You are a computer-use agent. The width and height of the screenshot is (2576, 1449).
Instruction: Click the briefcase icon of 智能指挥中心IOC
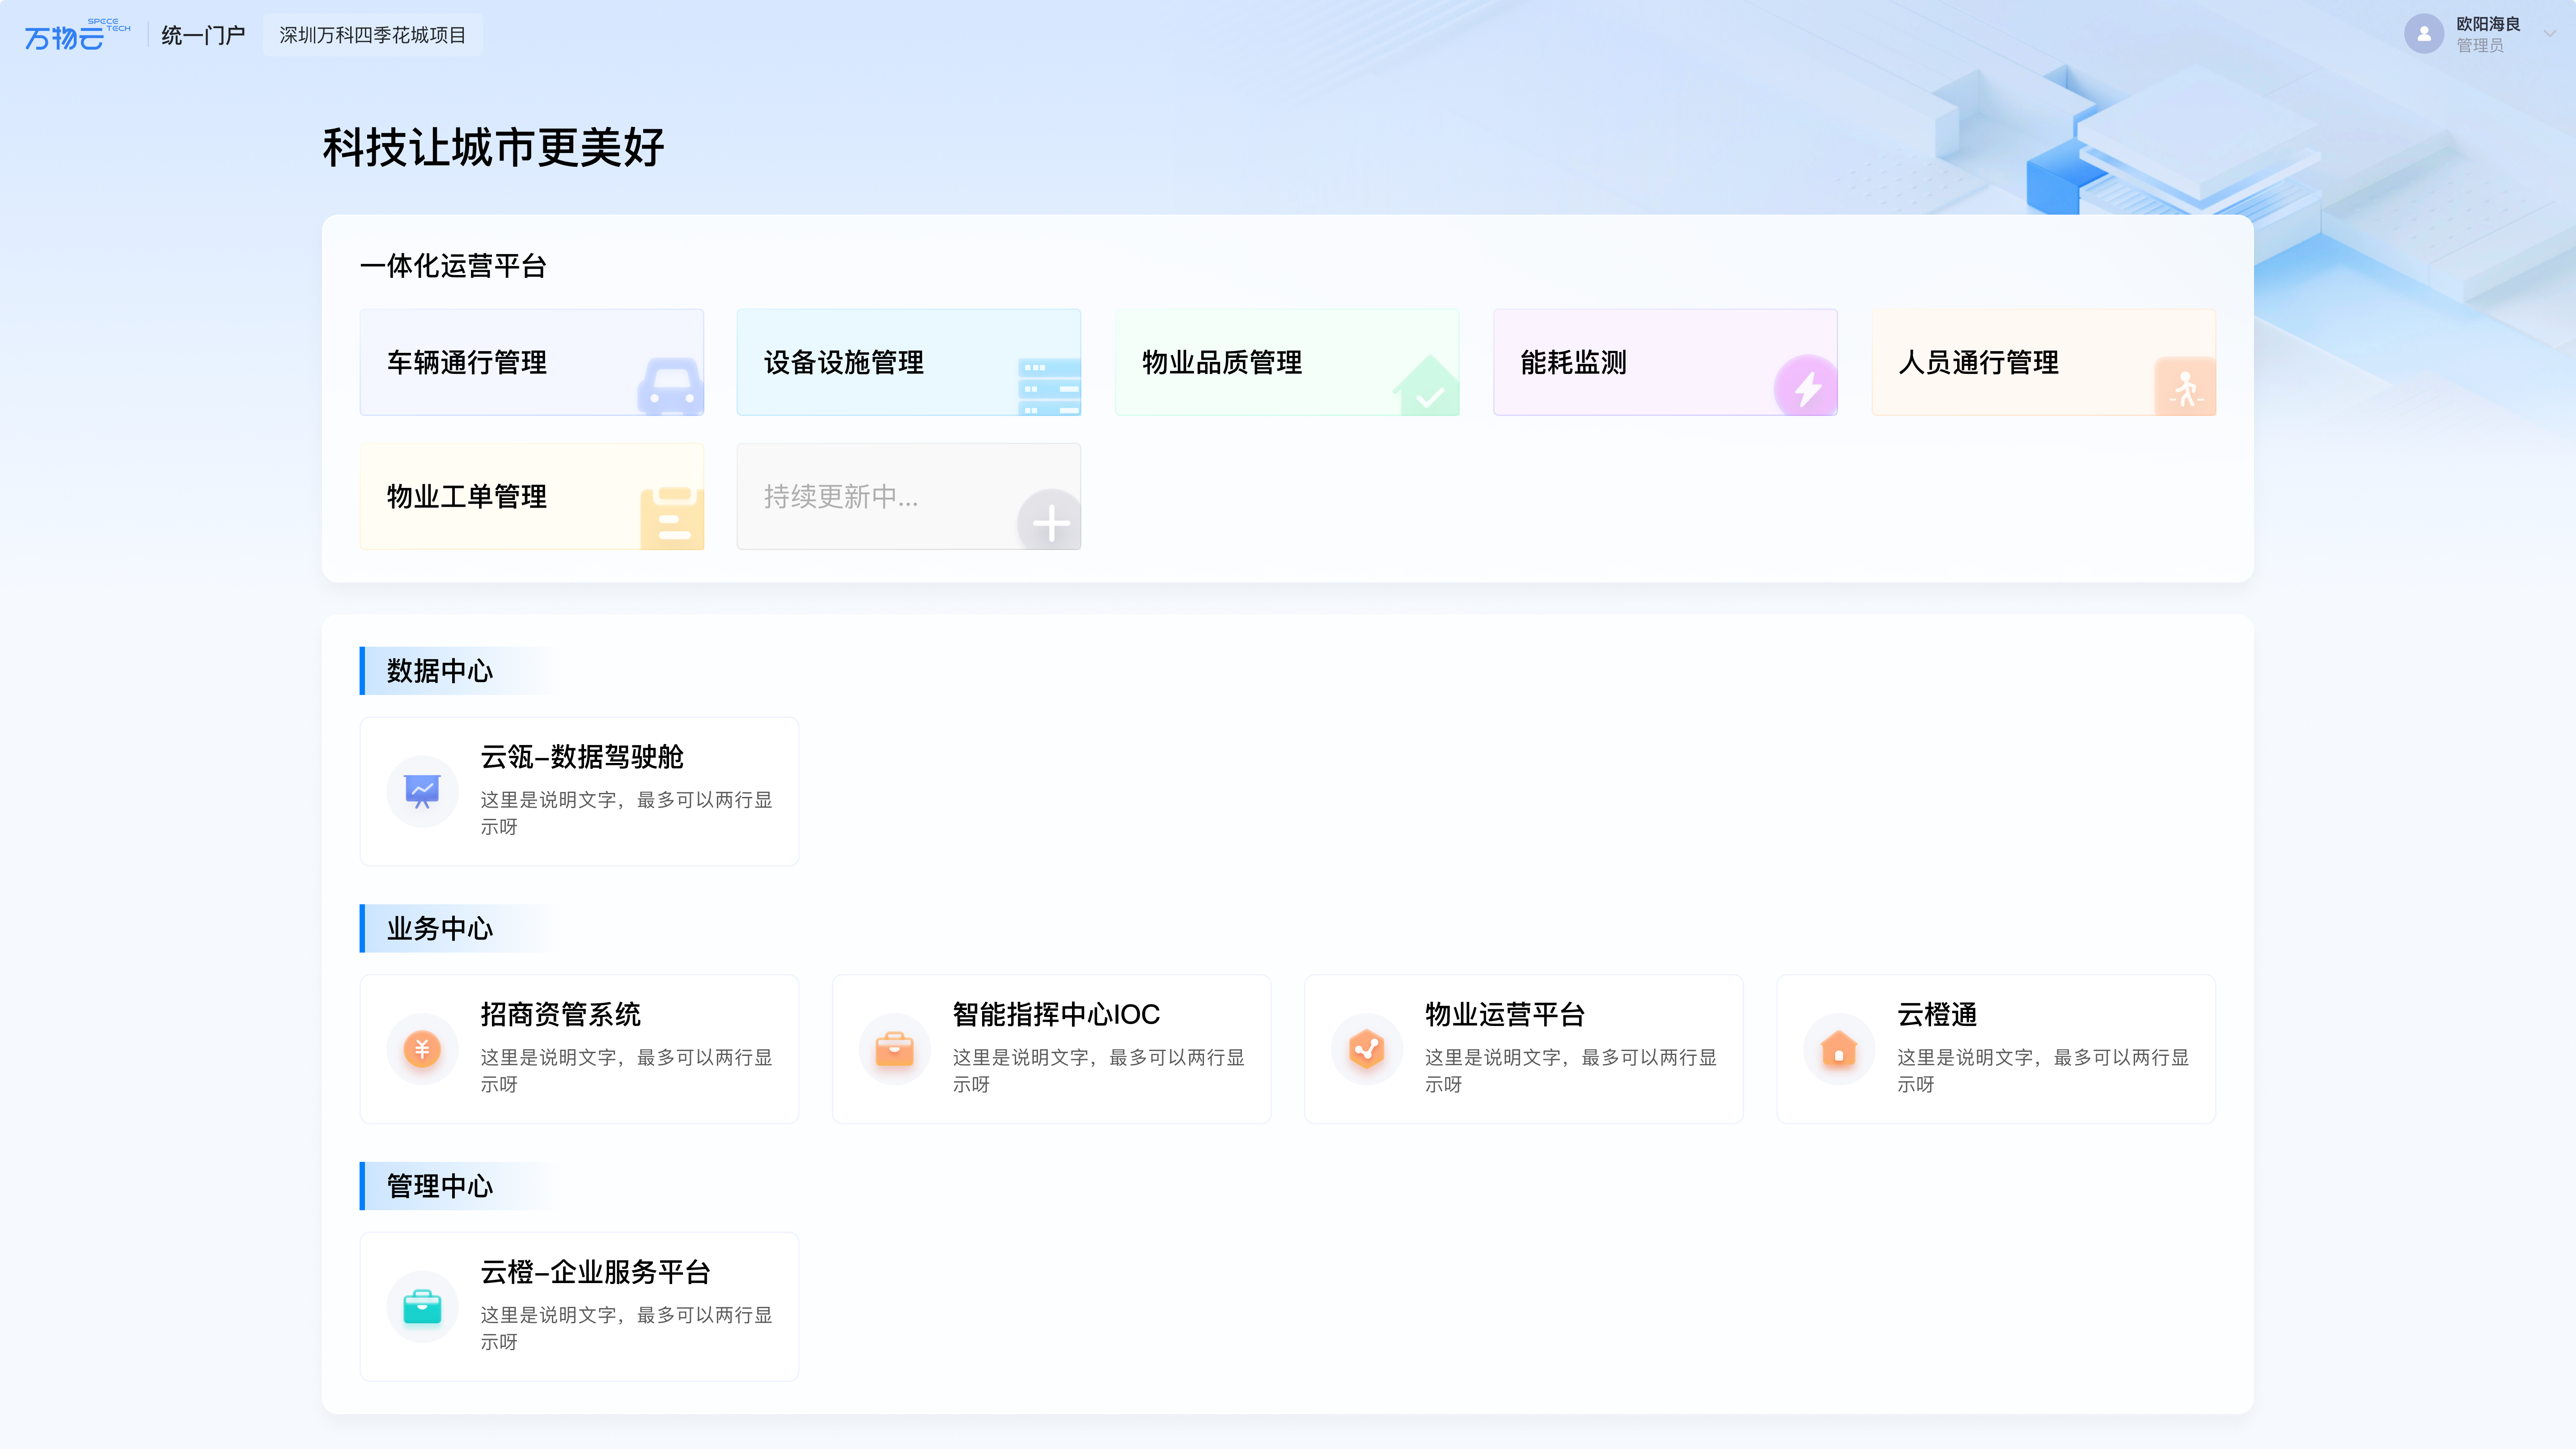pos(894,1049)
